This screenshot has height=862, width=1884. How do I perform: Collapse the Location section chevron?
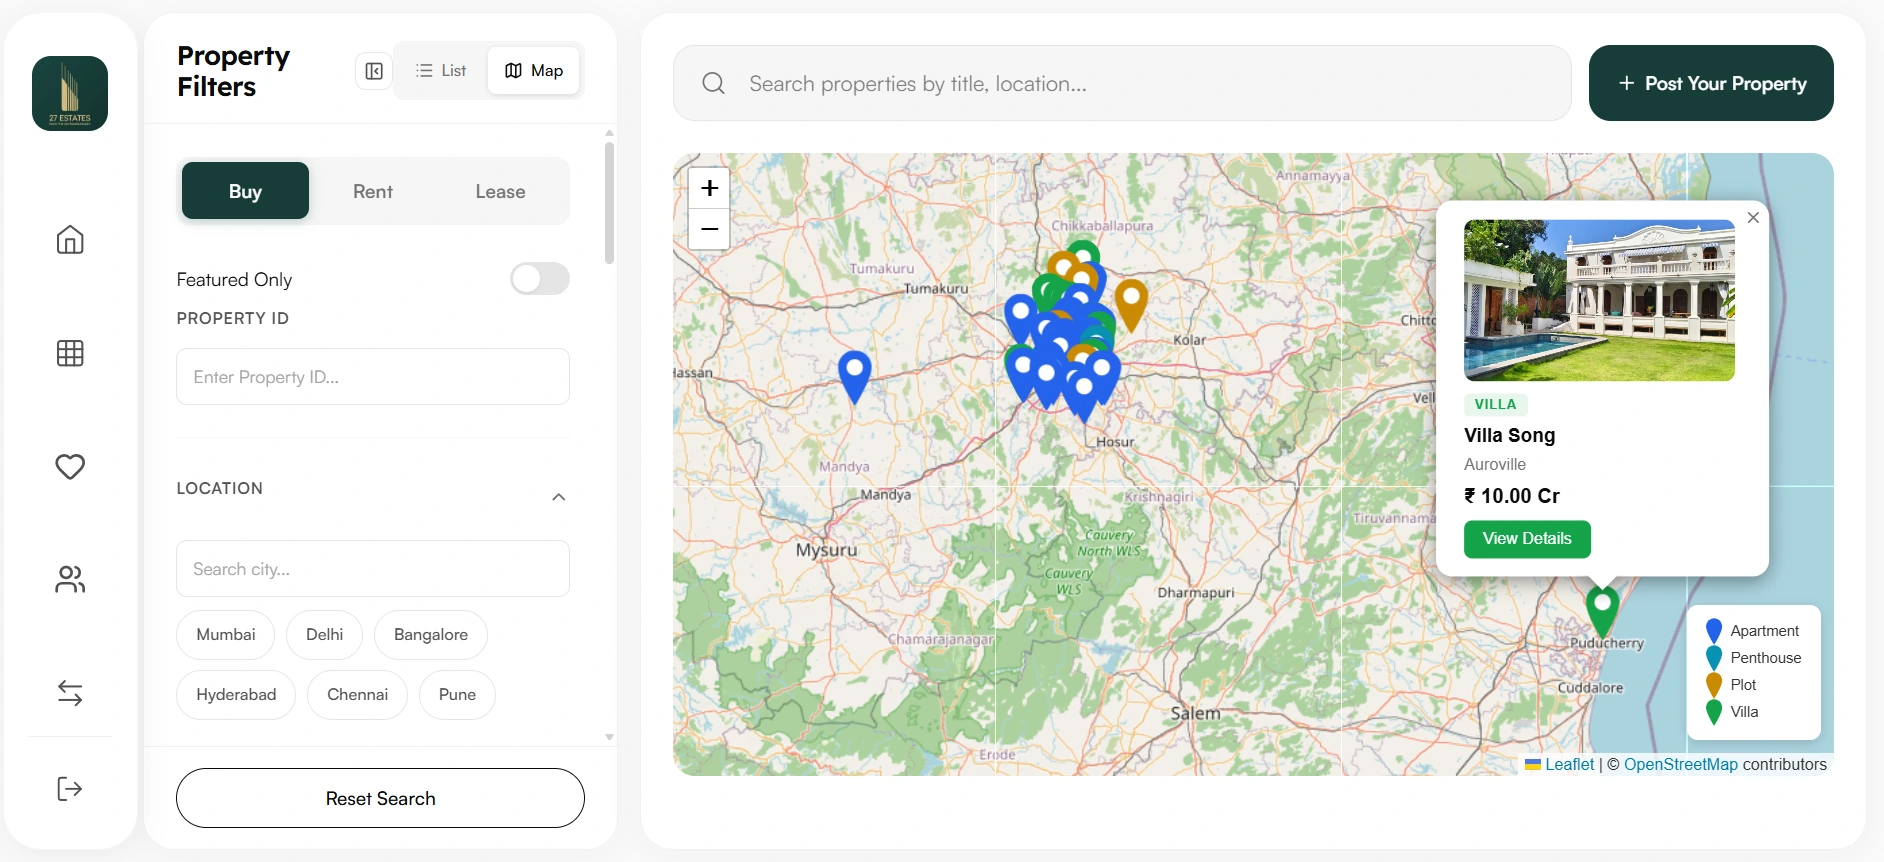pos(559,497)
